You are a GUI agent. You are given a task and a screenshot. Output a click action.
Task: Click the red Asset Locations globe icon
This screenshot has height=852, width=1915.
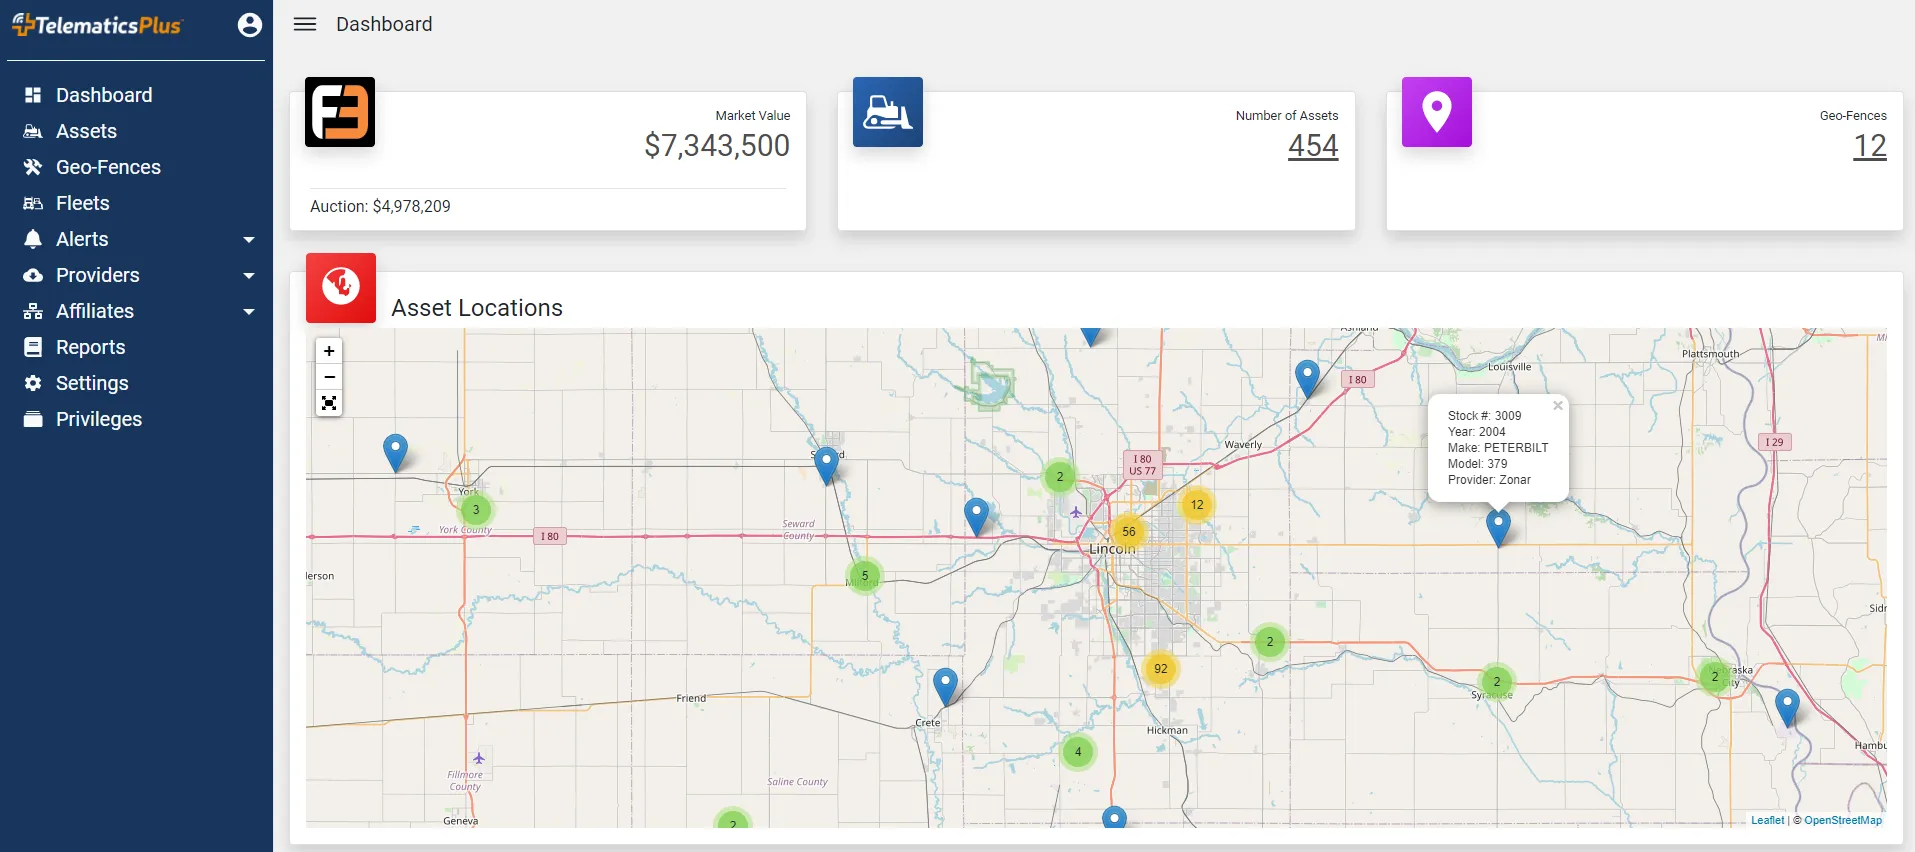341,288
